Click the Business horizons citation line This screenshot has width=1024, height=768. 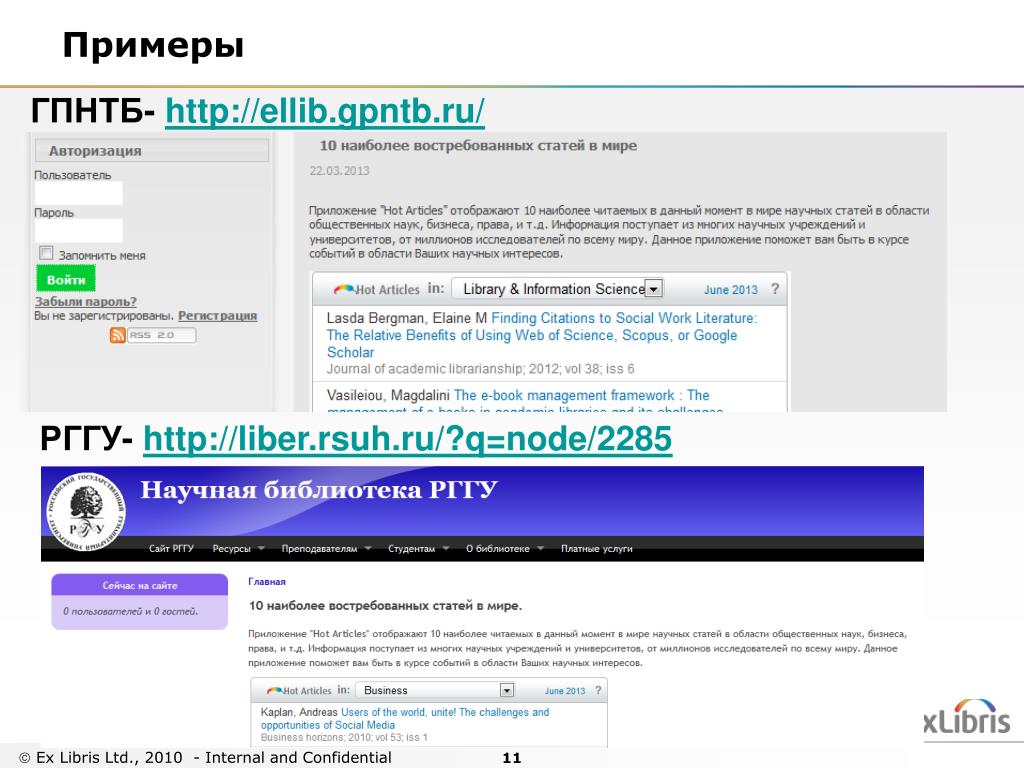(344, 737)
